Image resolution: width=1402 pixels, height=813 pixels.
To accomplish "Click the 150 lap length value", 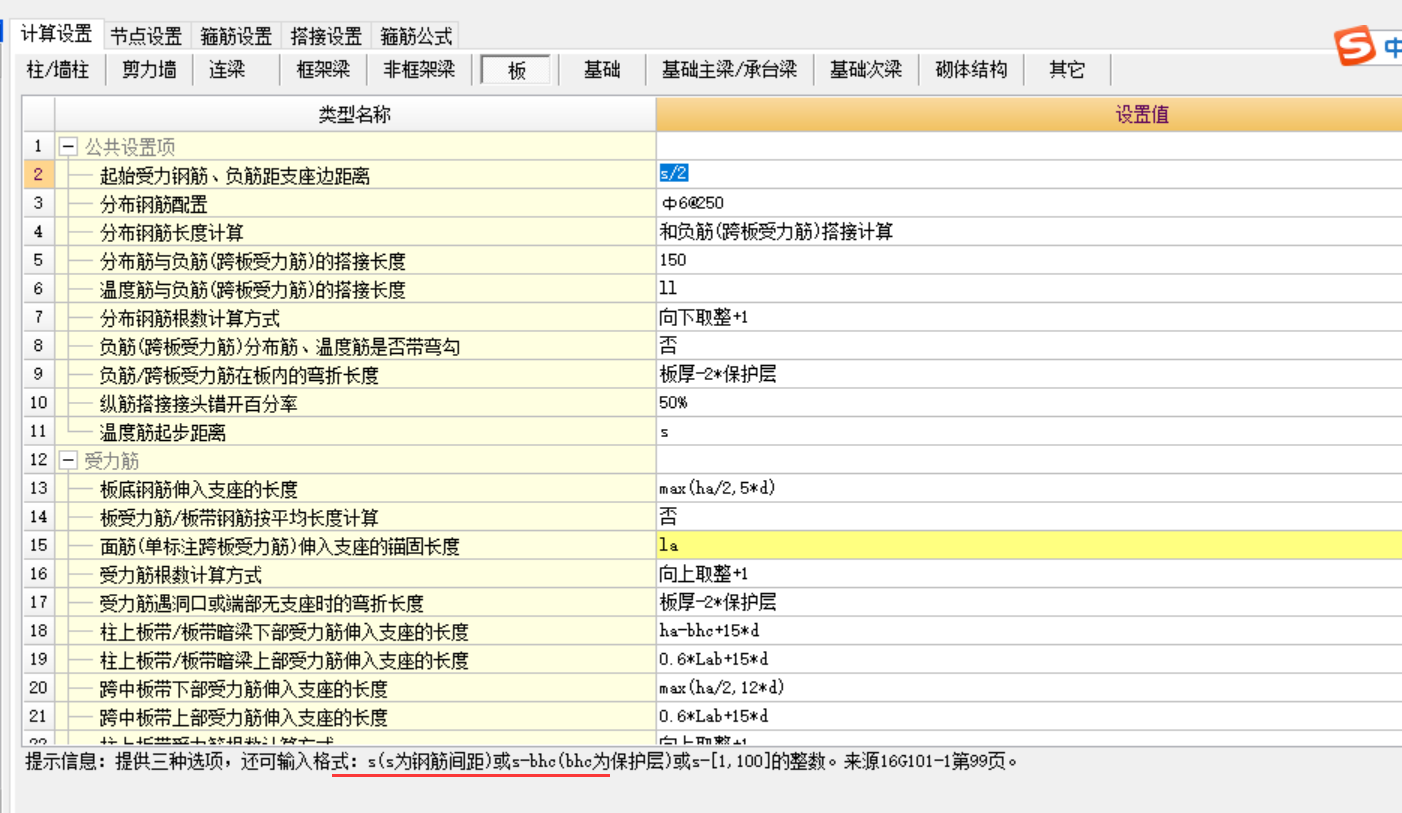I will (1029, 260).
